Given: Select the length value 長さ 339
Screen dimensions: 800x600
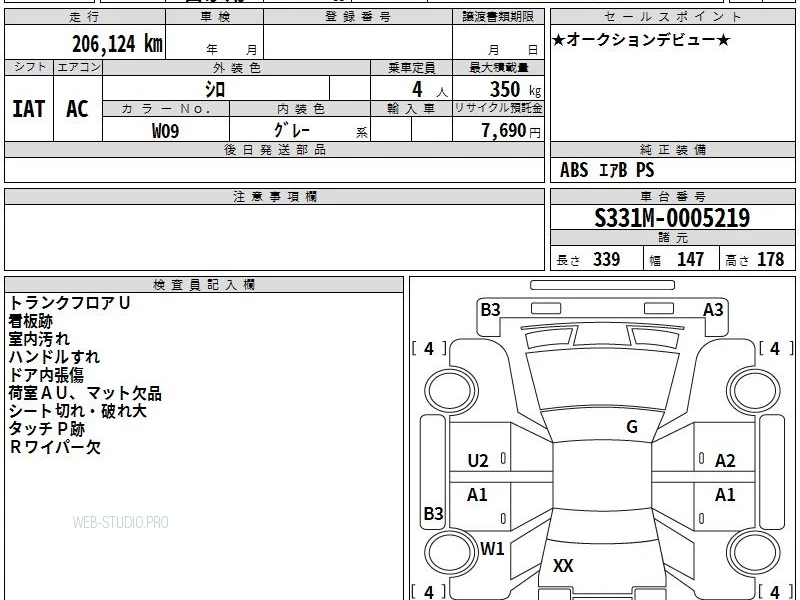Looking at the screenshot, I should [588, 259].
